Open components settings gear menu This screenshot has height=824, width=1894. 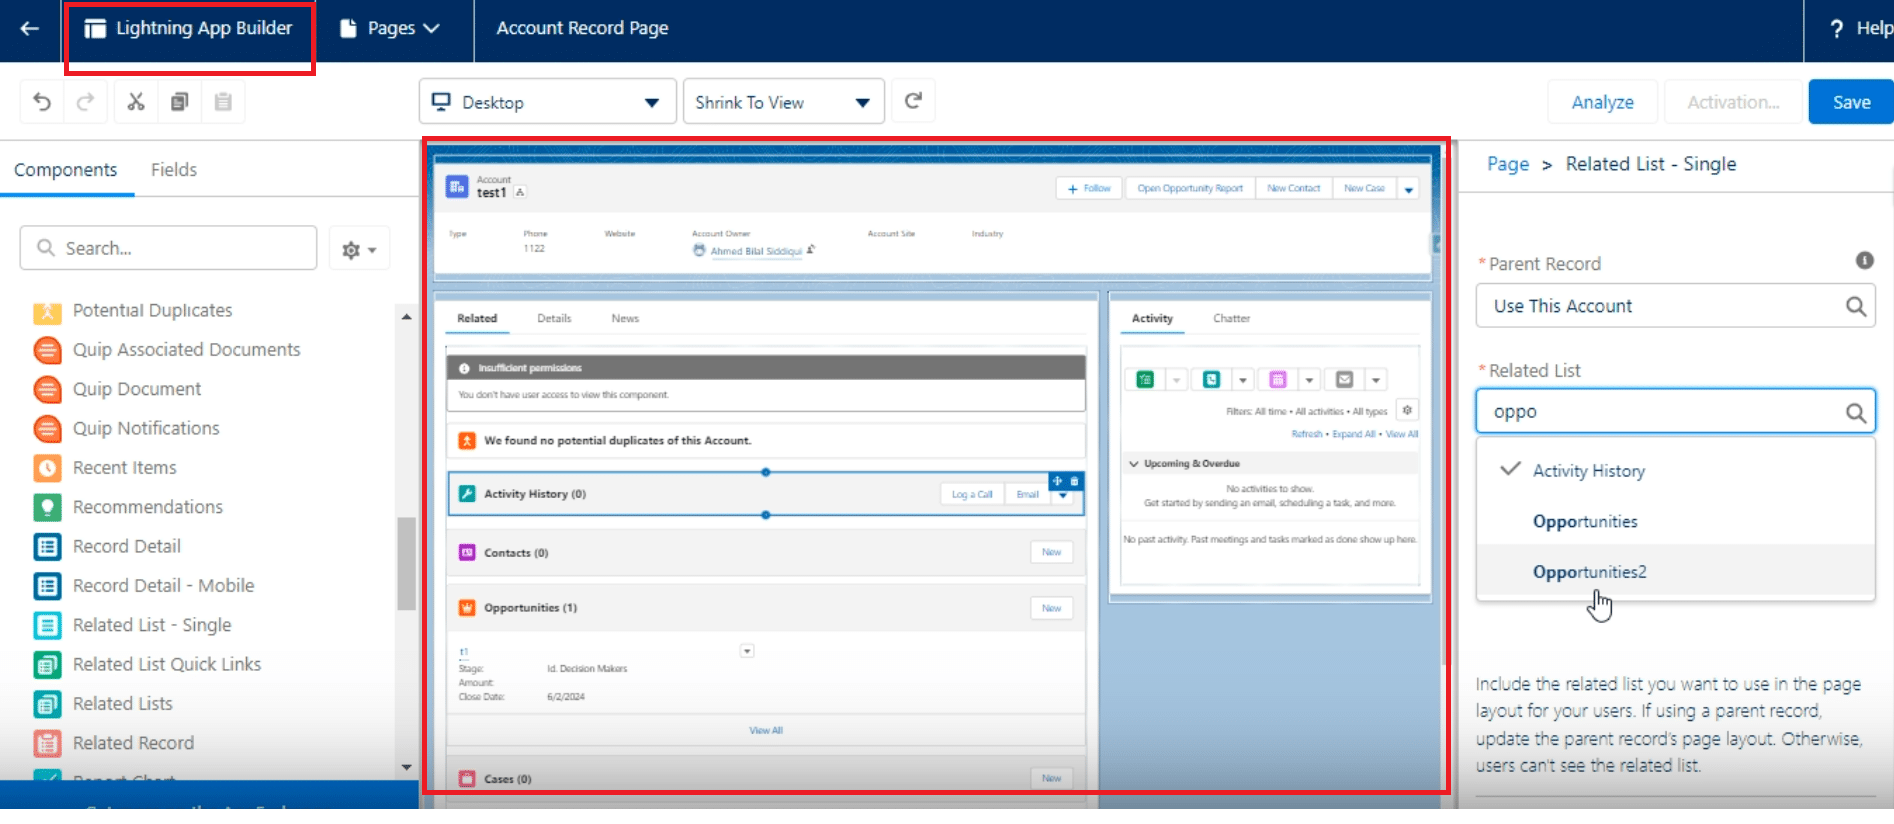point(358,250)
